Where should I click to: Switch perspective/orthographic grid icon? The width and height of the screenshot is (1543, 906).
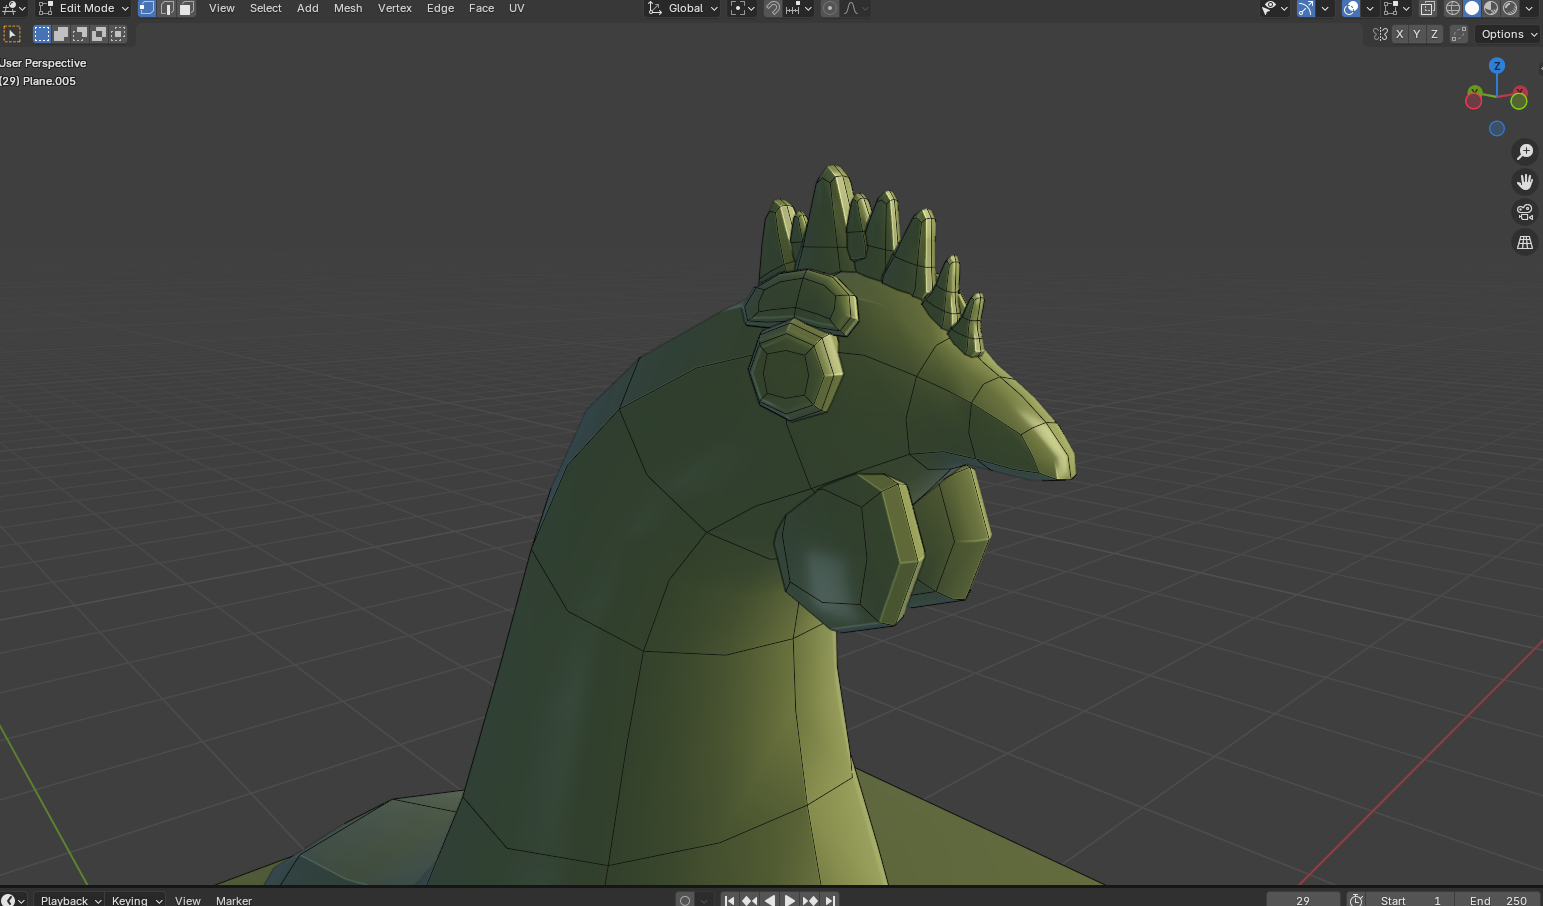pyautogui.click(x=1525, y=242)
